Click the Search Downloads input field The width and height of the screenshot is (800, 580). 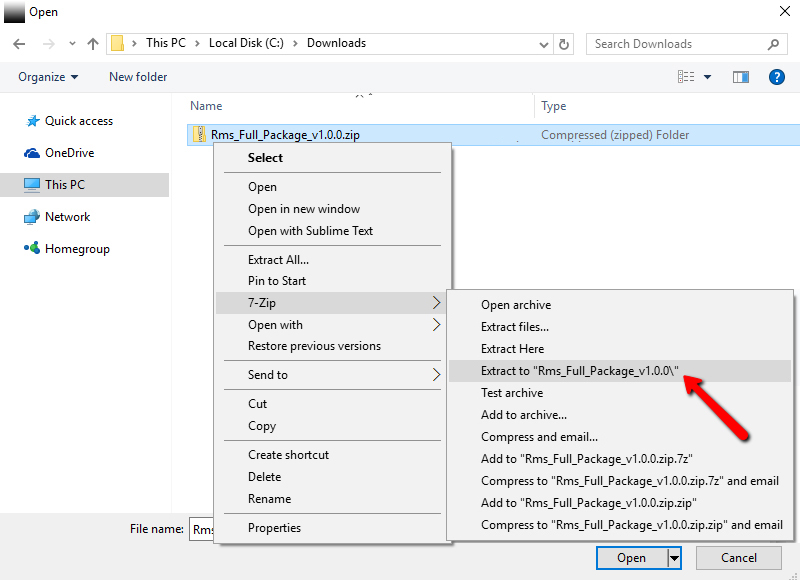click(x=675, y=44)
